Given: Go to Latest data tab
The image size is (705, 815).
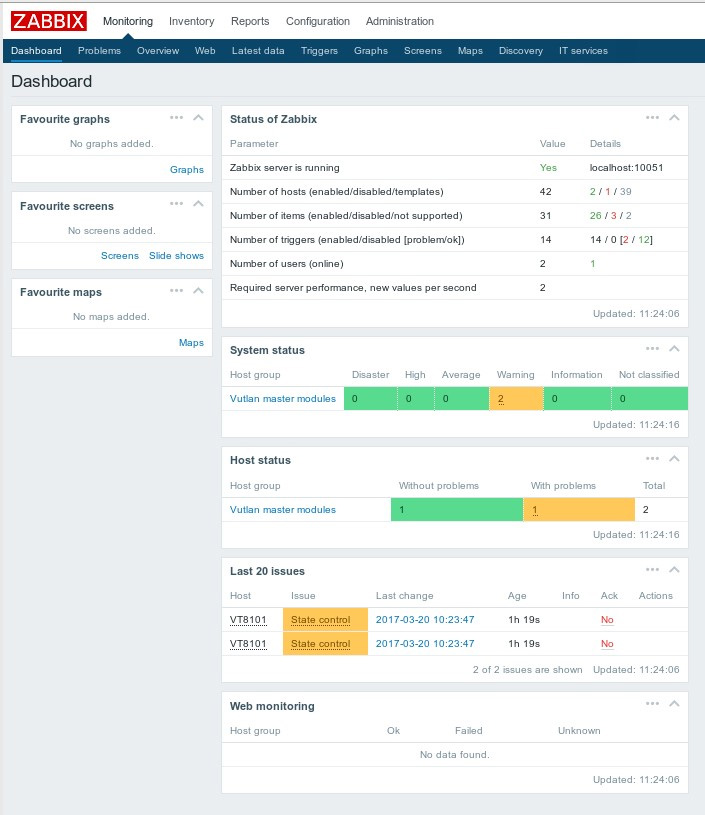Looking at the screenshot, I should [x=258, y=51].
